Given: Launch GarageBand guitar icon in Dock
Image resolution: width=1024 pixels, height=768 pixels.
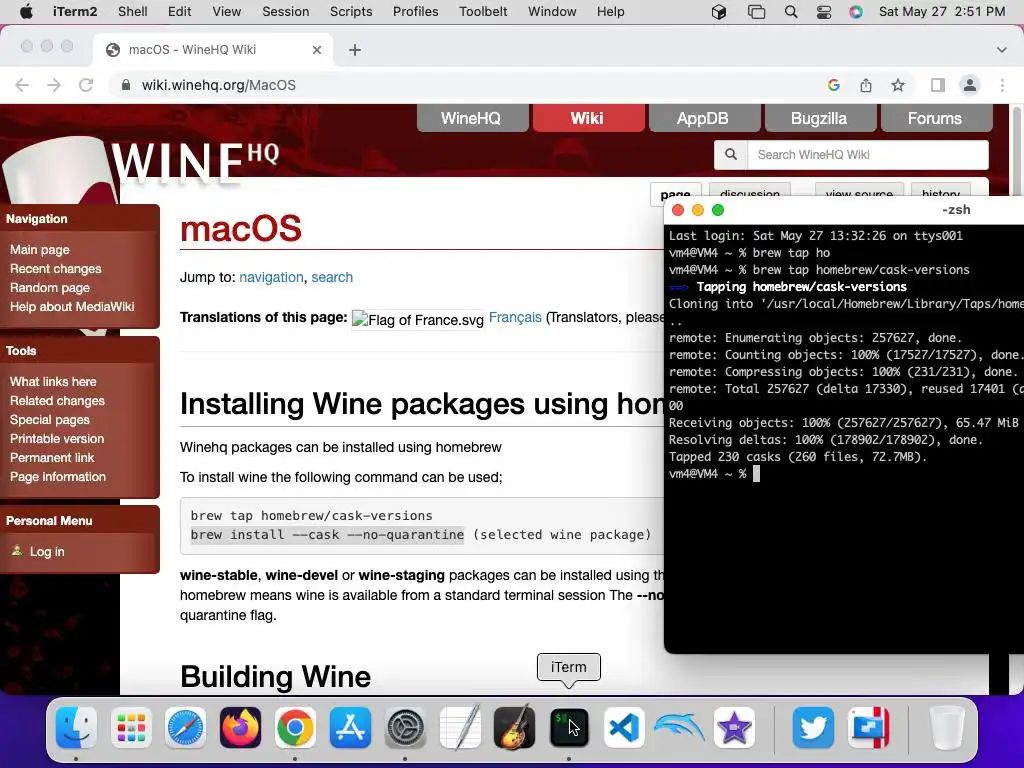Looking at the screenshot, I should (514, 727).
